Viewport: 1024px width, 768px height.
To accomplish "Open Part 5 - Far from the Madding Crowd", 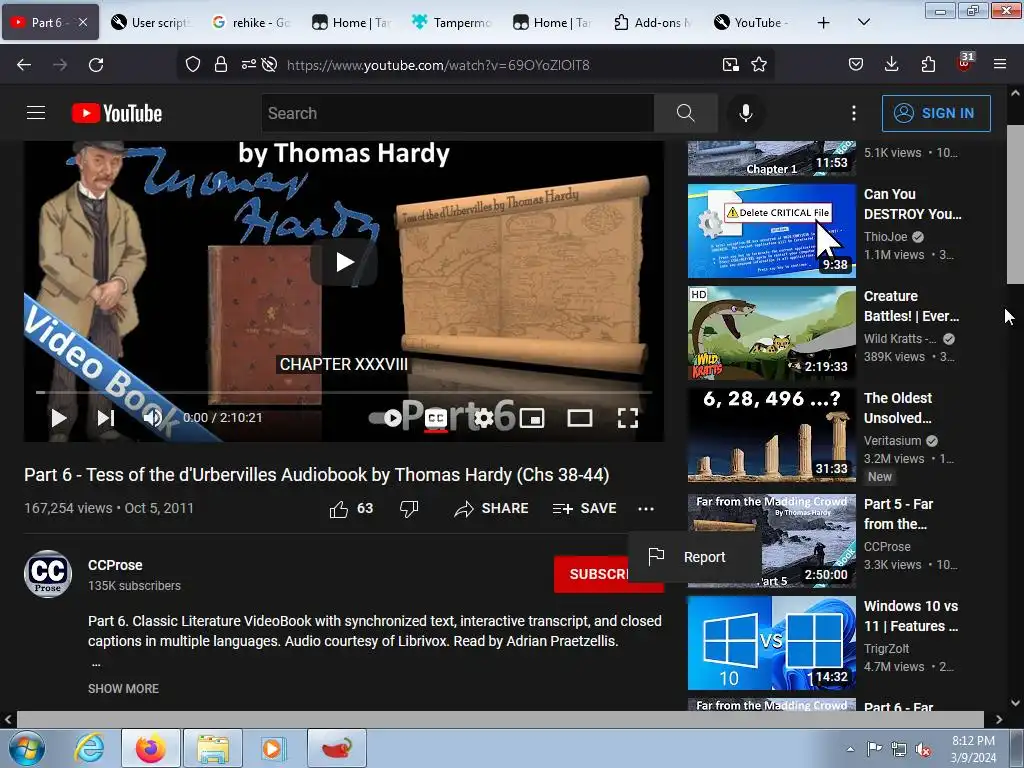I will click(899, 514).
